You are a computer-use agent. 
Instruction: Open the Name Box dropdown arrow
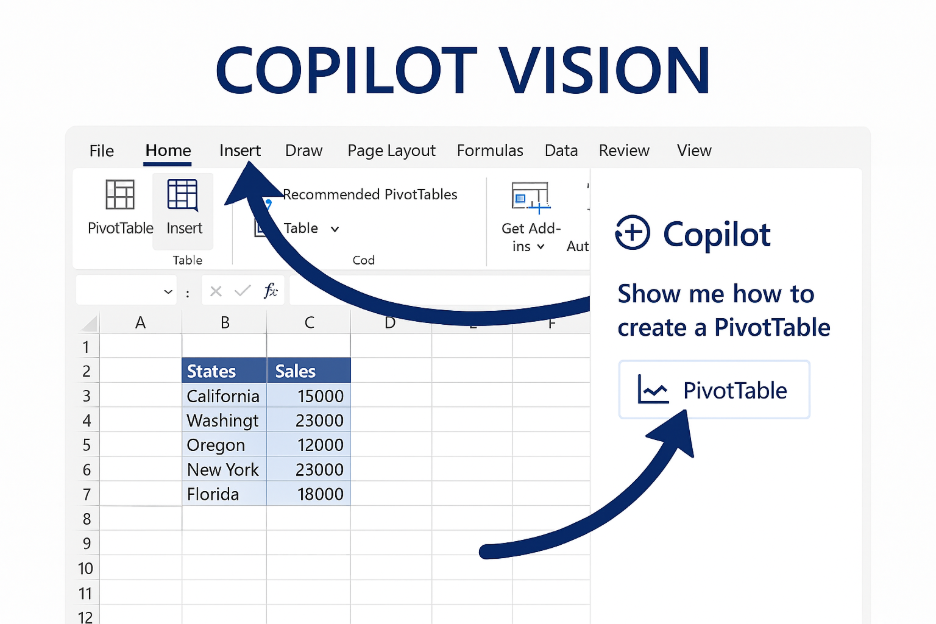168,291
